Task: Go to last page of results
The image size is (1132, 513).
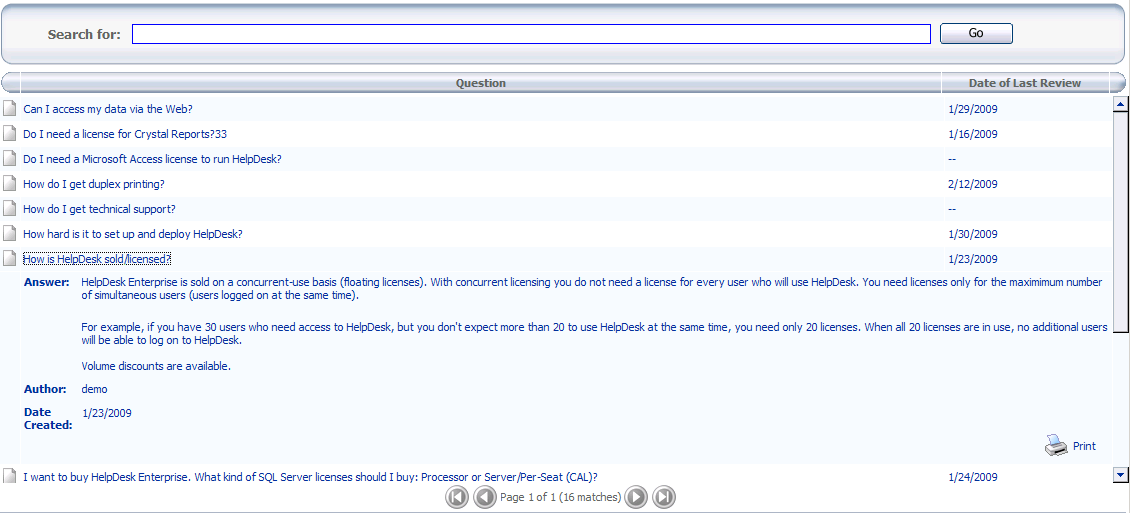Action: 664,497
